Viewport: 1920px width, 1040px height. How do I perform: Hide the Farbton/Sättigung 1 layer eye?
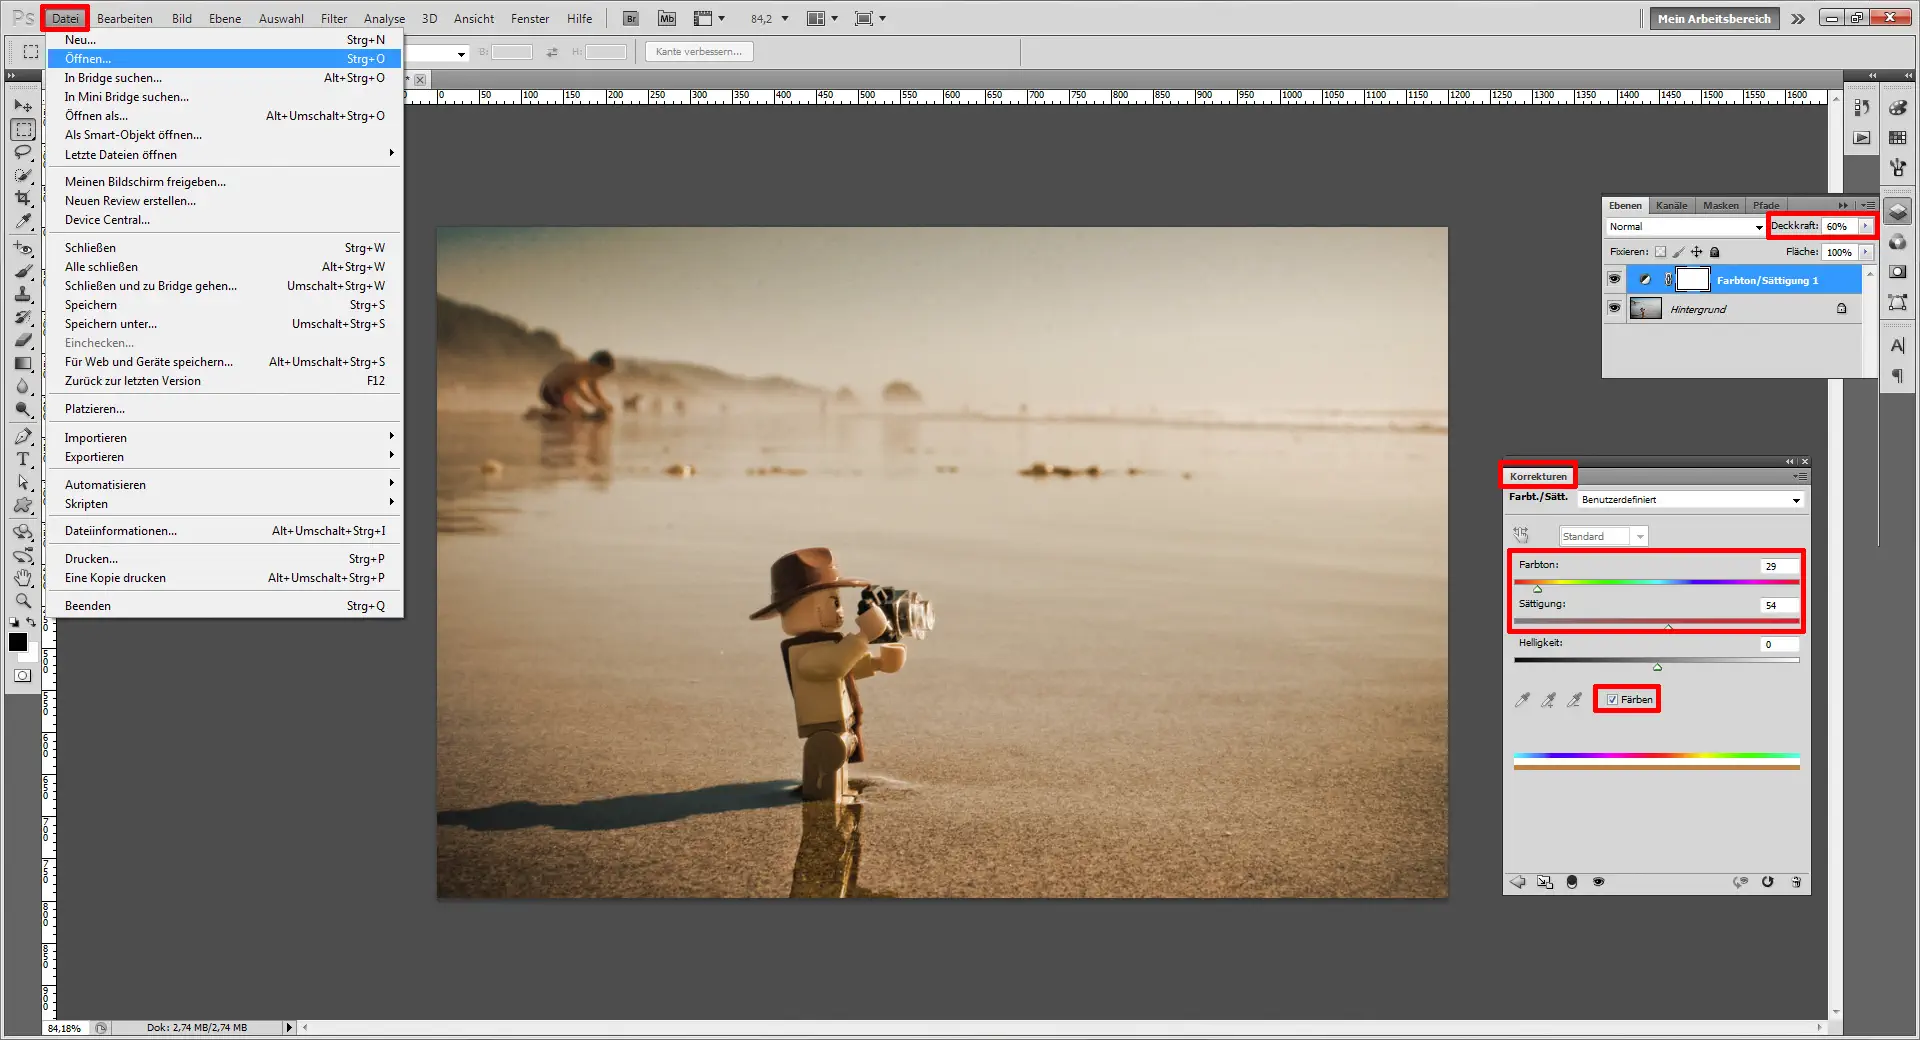click(1614, 279)
